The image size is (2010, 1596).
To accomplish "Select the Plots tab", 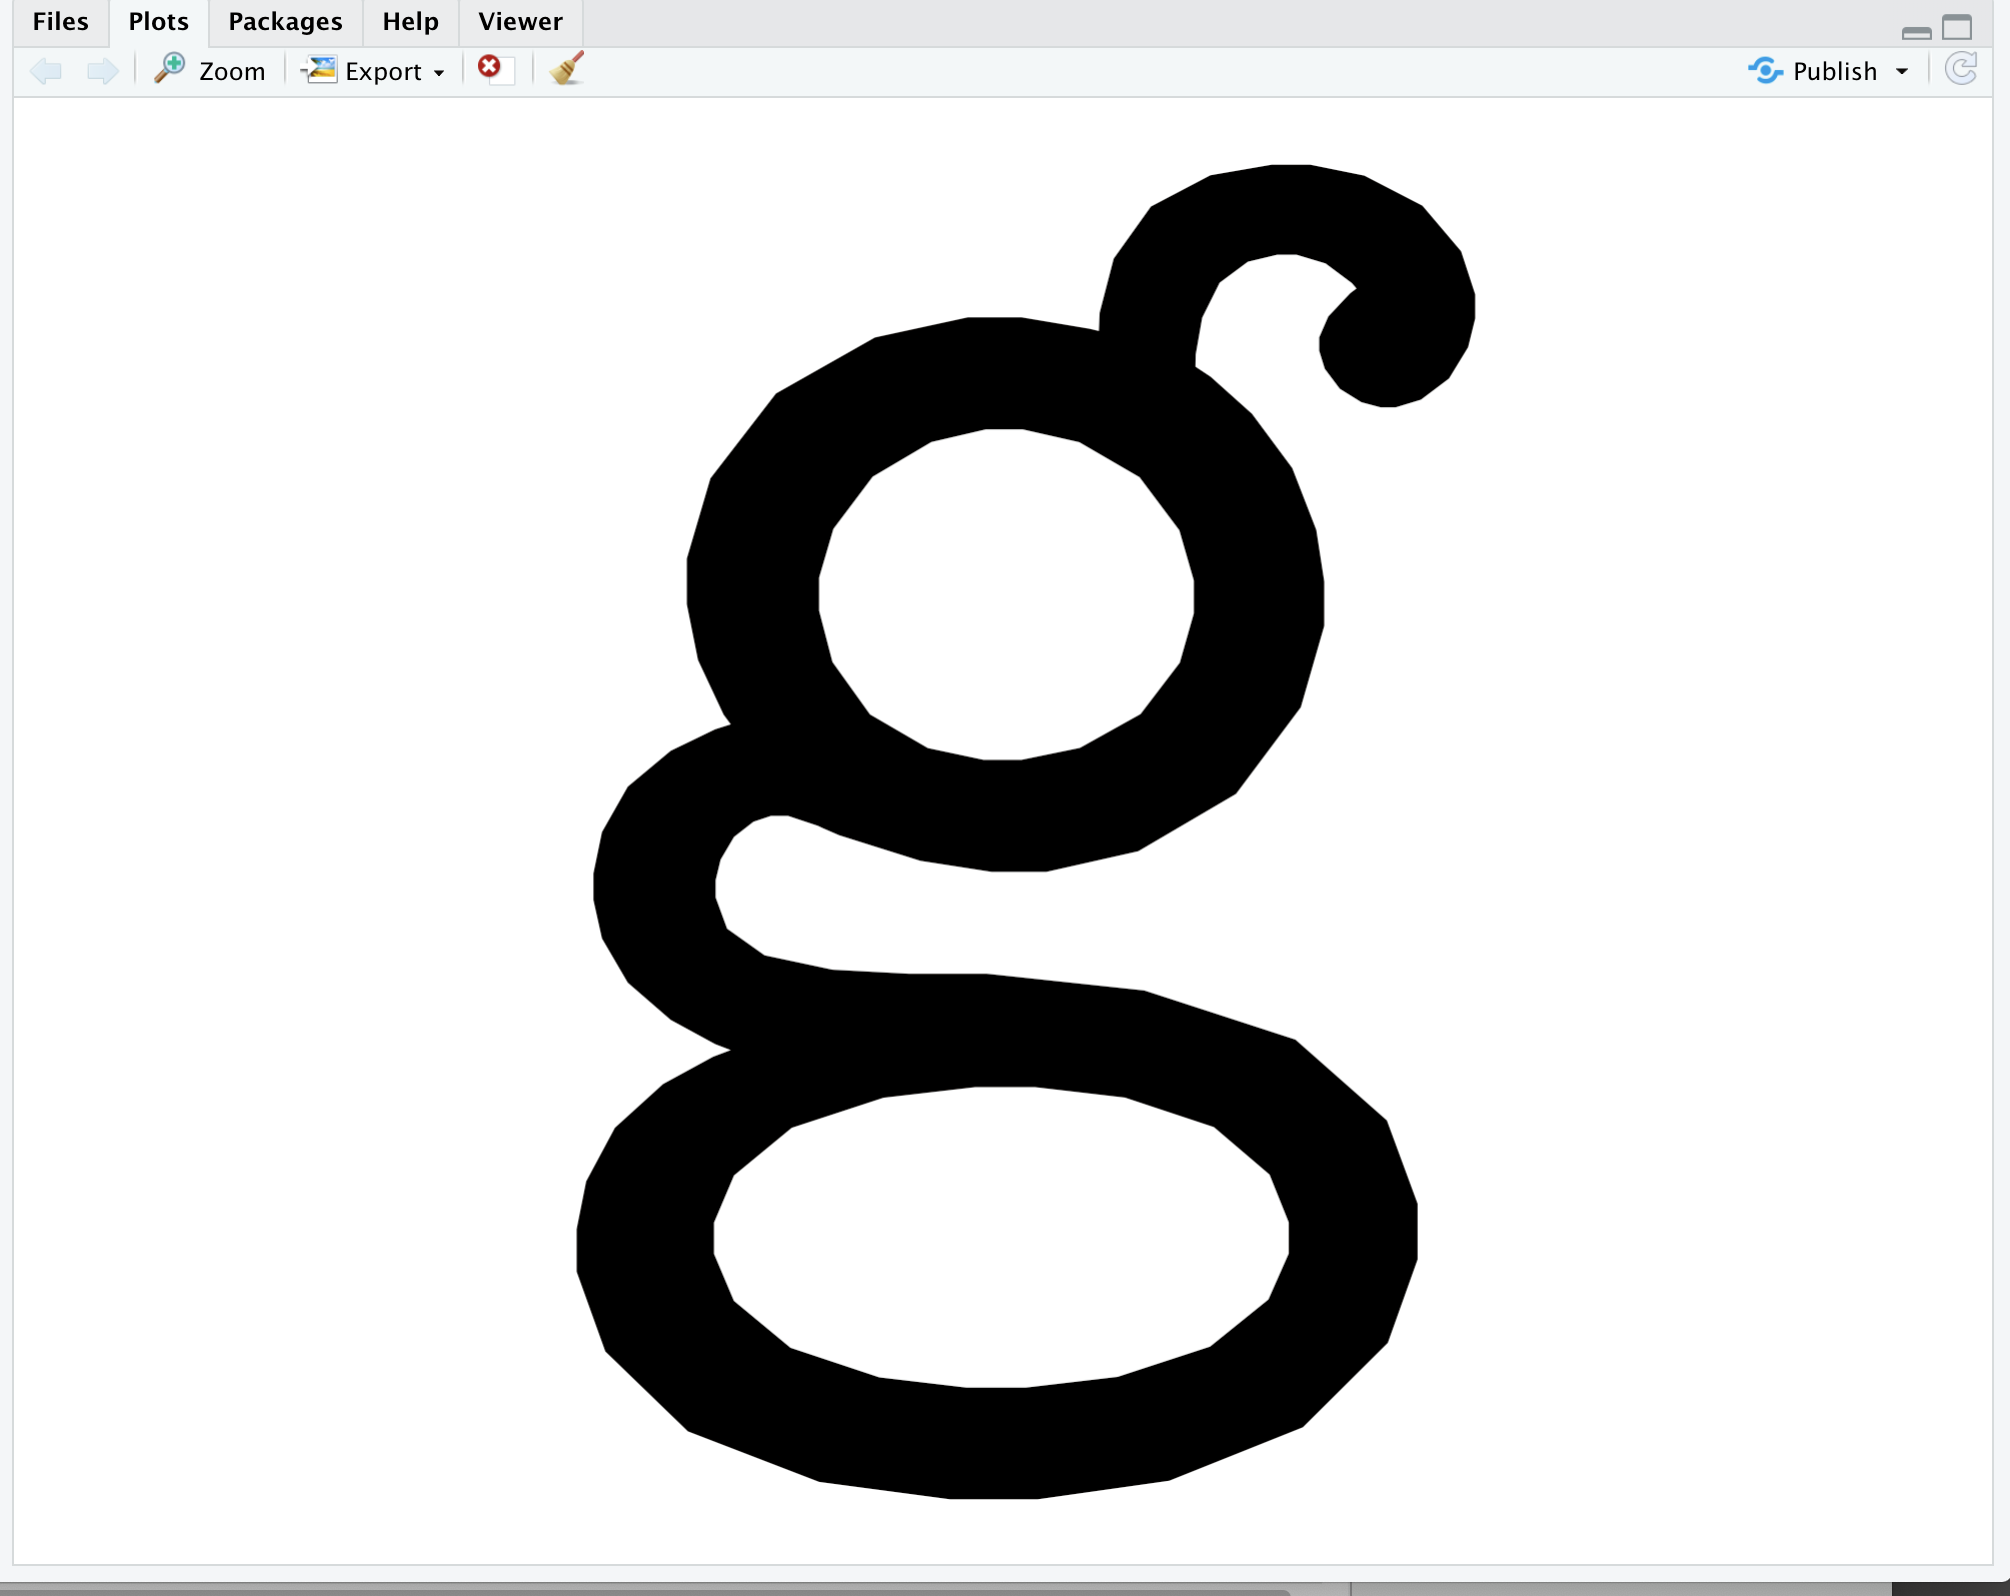I will 158,22.
